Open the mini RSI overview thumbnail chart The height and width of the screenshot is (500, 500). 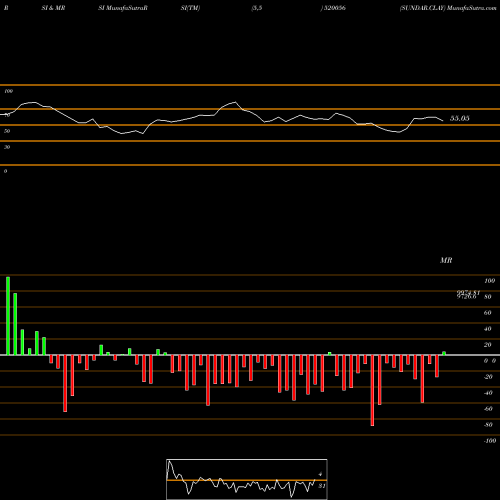[247, 479]
